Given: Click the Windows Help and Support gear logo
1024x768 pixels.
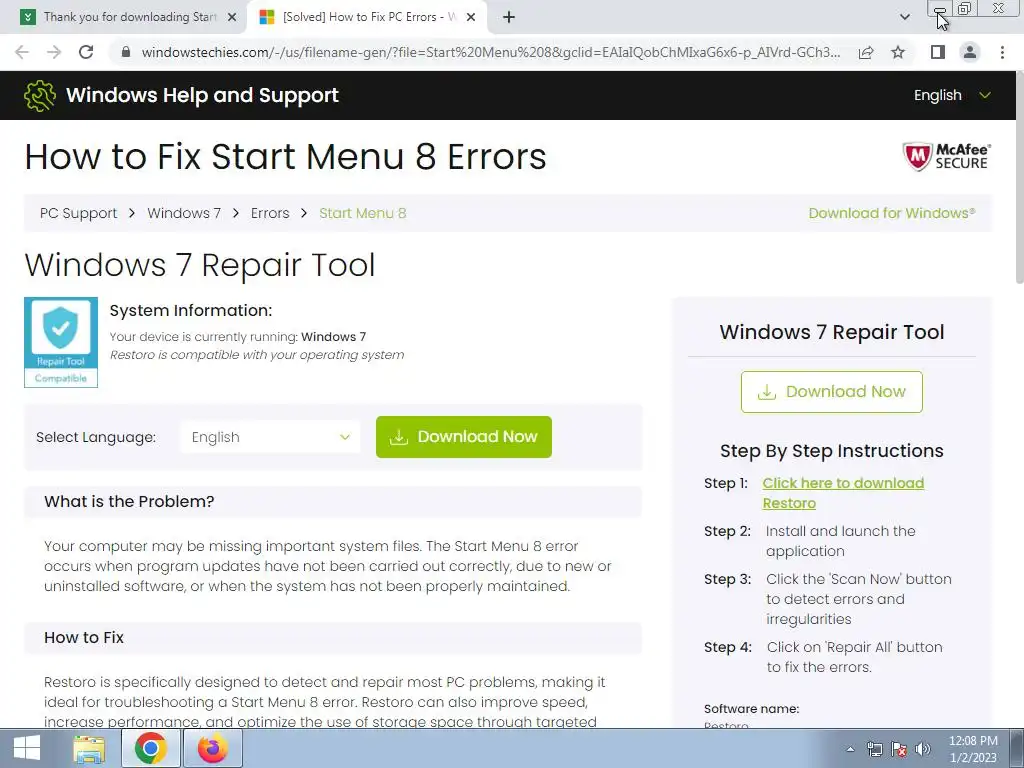Looking at the screenshot, I should [x=40, y=95].
